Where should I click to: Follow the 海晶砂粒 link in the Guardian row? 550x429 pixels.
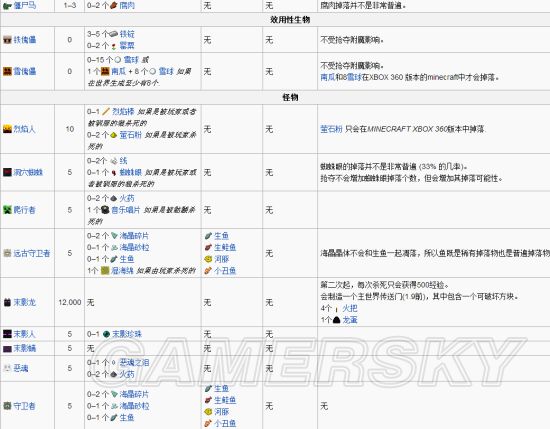coord(134,406)
